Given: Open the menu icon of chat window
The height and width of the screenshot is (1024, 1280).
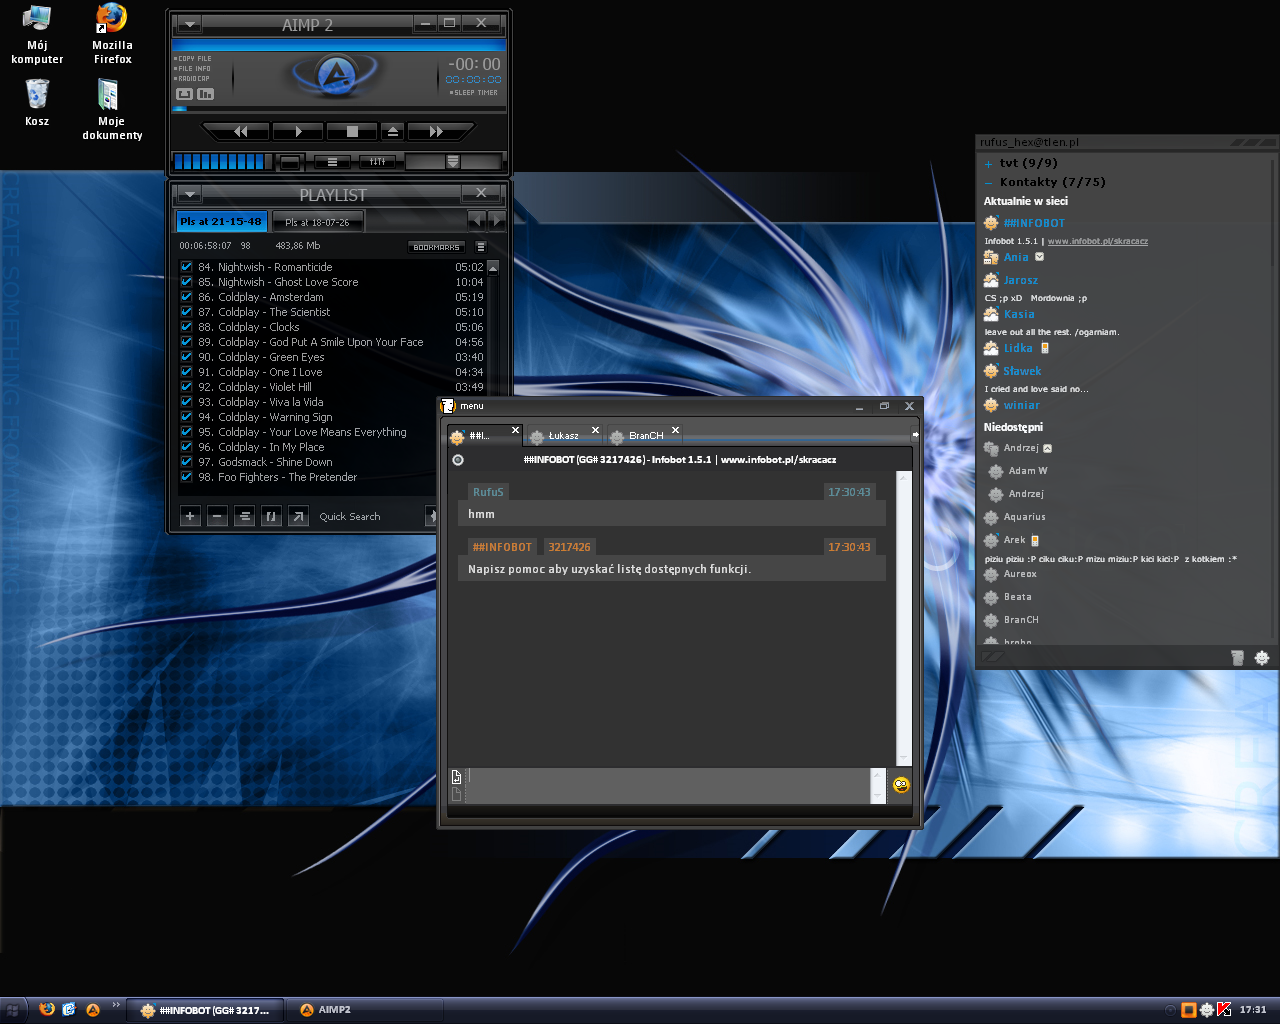Looking at the screenshot, I should pos(448,406).
